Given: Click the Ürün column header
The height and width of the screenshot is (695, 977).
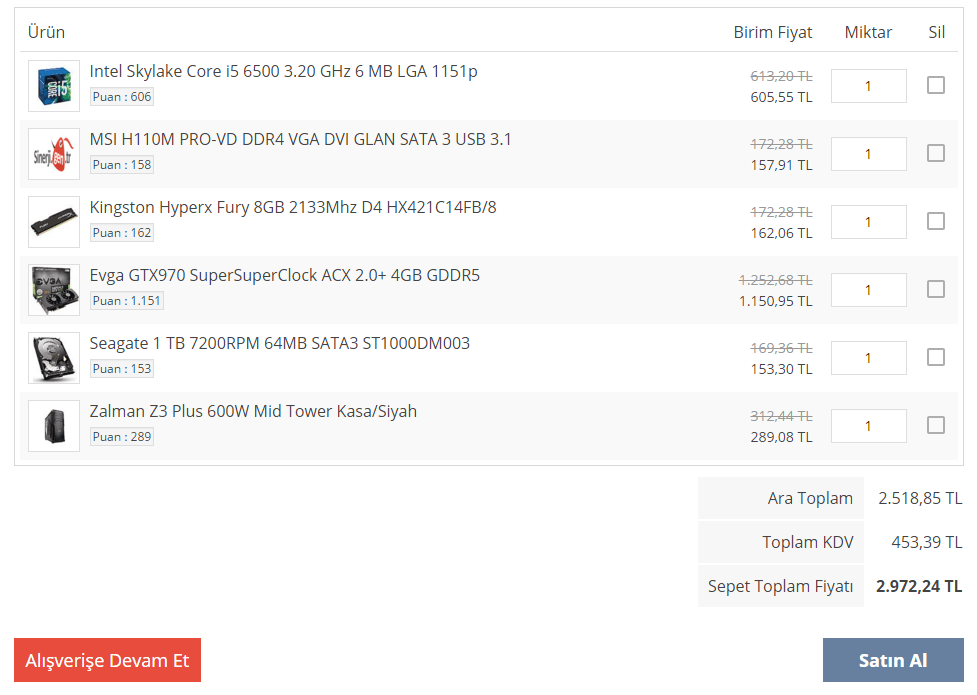Looking at the screenshot, I should (46, 32).
